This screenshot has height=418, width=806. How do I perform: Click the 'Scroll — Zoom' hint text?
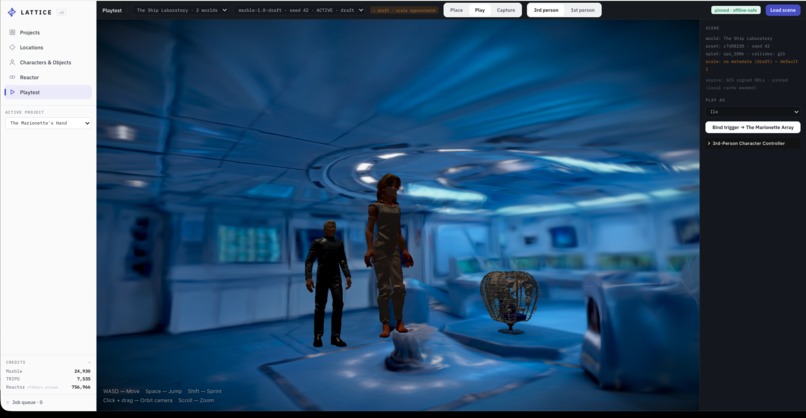click(x=196, y=400)
